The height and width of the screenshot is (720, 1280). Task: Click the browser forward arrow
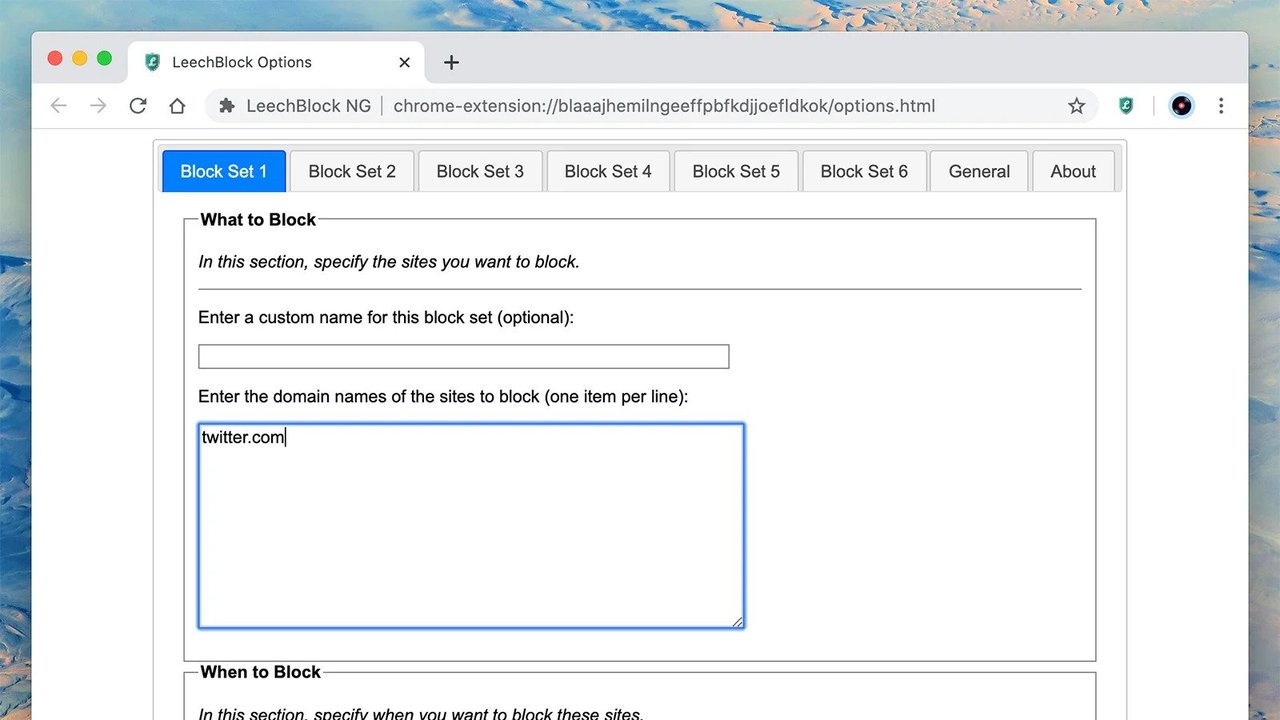point(98,106)
